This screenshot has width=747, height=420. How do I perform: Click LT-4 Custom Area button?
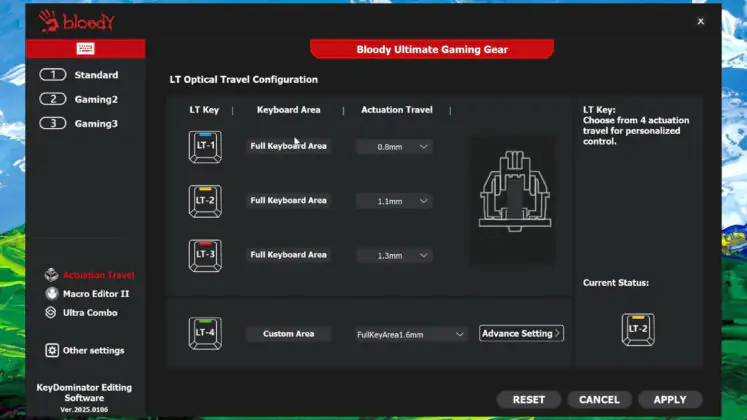coord(289,334)
